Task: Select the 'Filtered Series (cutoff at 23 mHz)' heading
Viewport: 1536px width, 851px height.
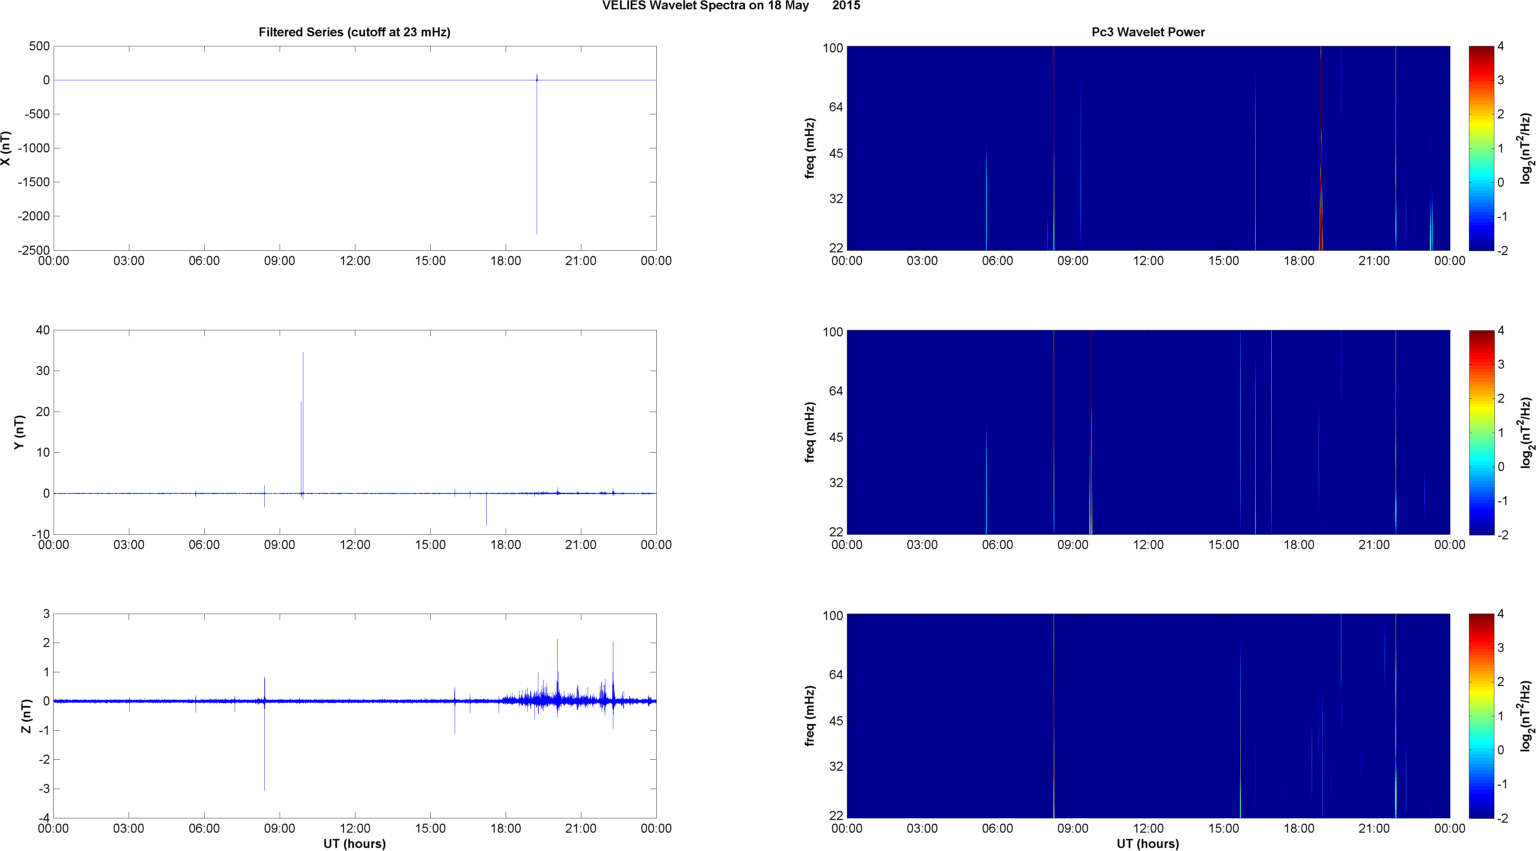Action: (355, 32)
